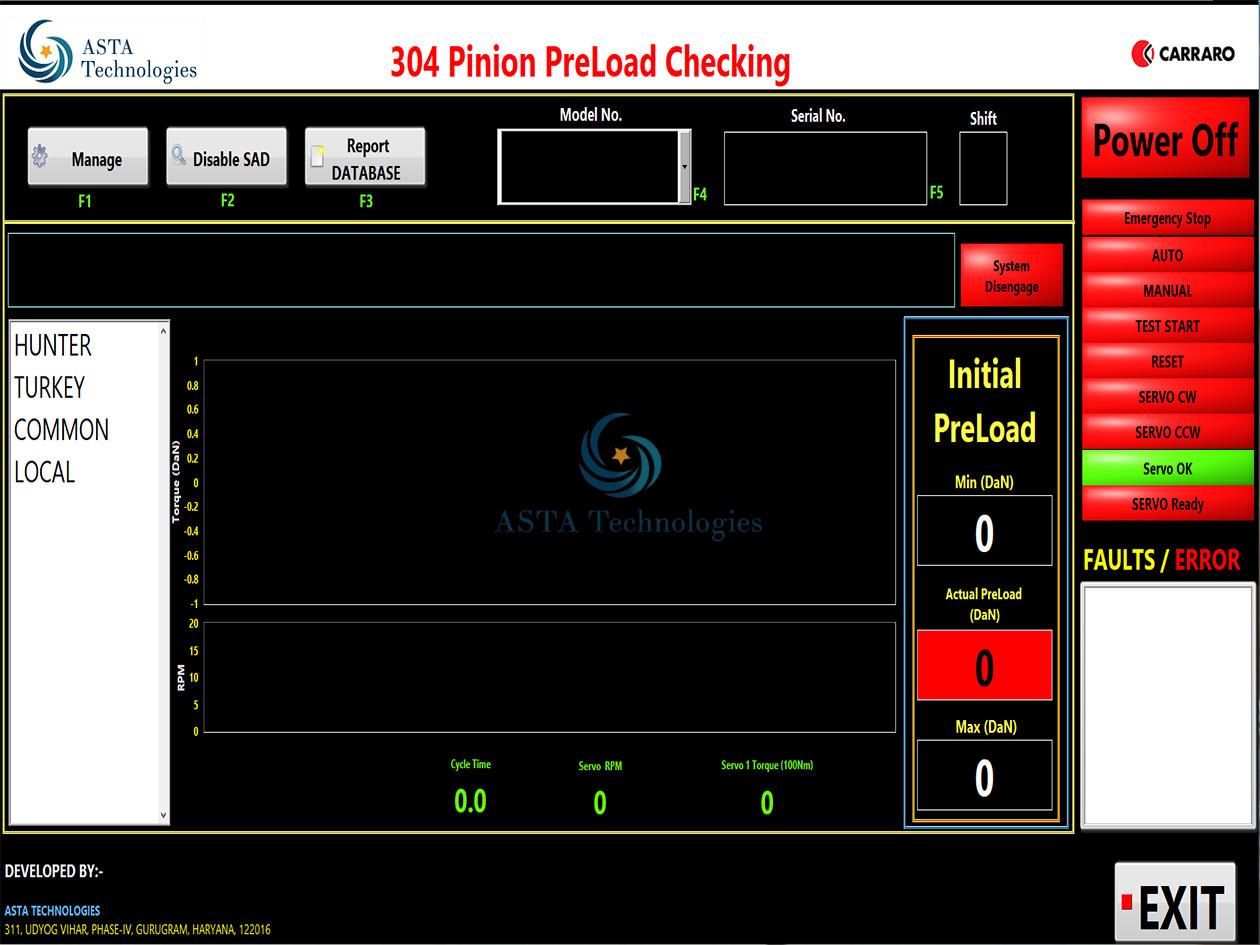The image size is (1260, 945).
Task: Toggle the Power Off button
Action: click(x=1165, y=141)
